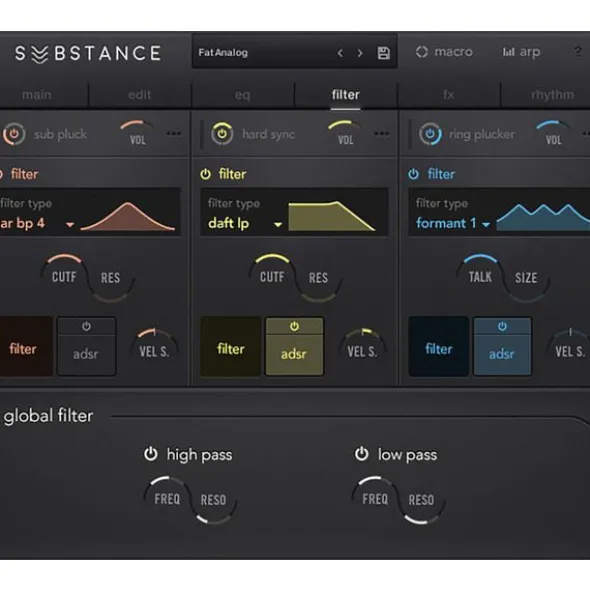The height and width of the screenshot is (591, 590).
Task: Switch to the main tab
Action: click(x=37, y=95)
